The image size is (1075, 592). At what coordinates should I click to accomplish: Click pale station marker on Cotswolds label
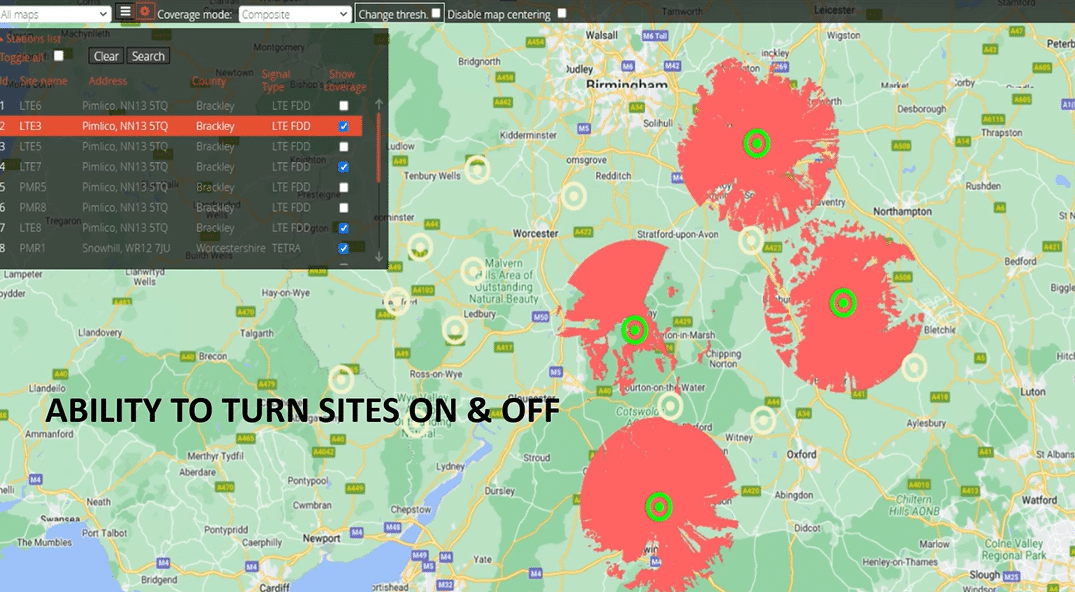671,405
